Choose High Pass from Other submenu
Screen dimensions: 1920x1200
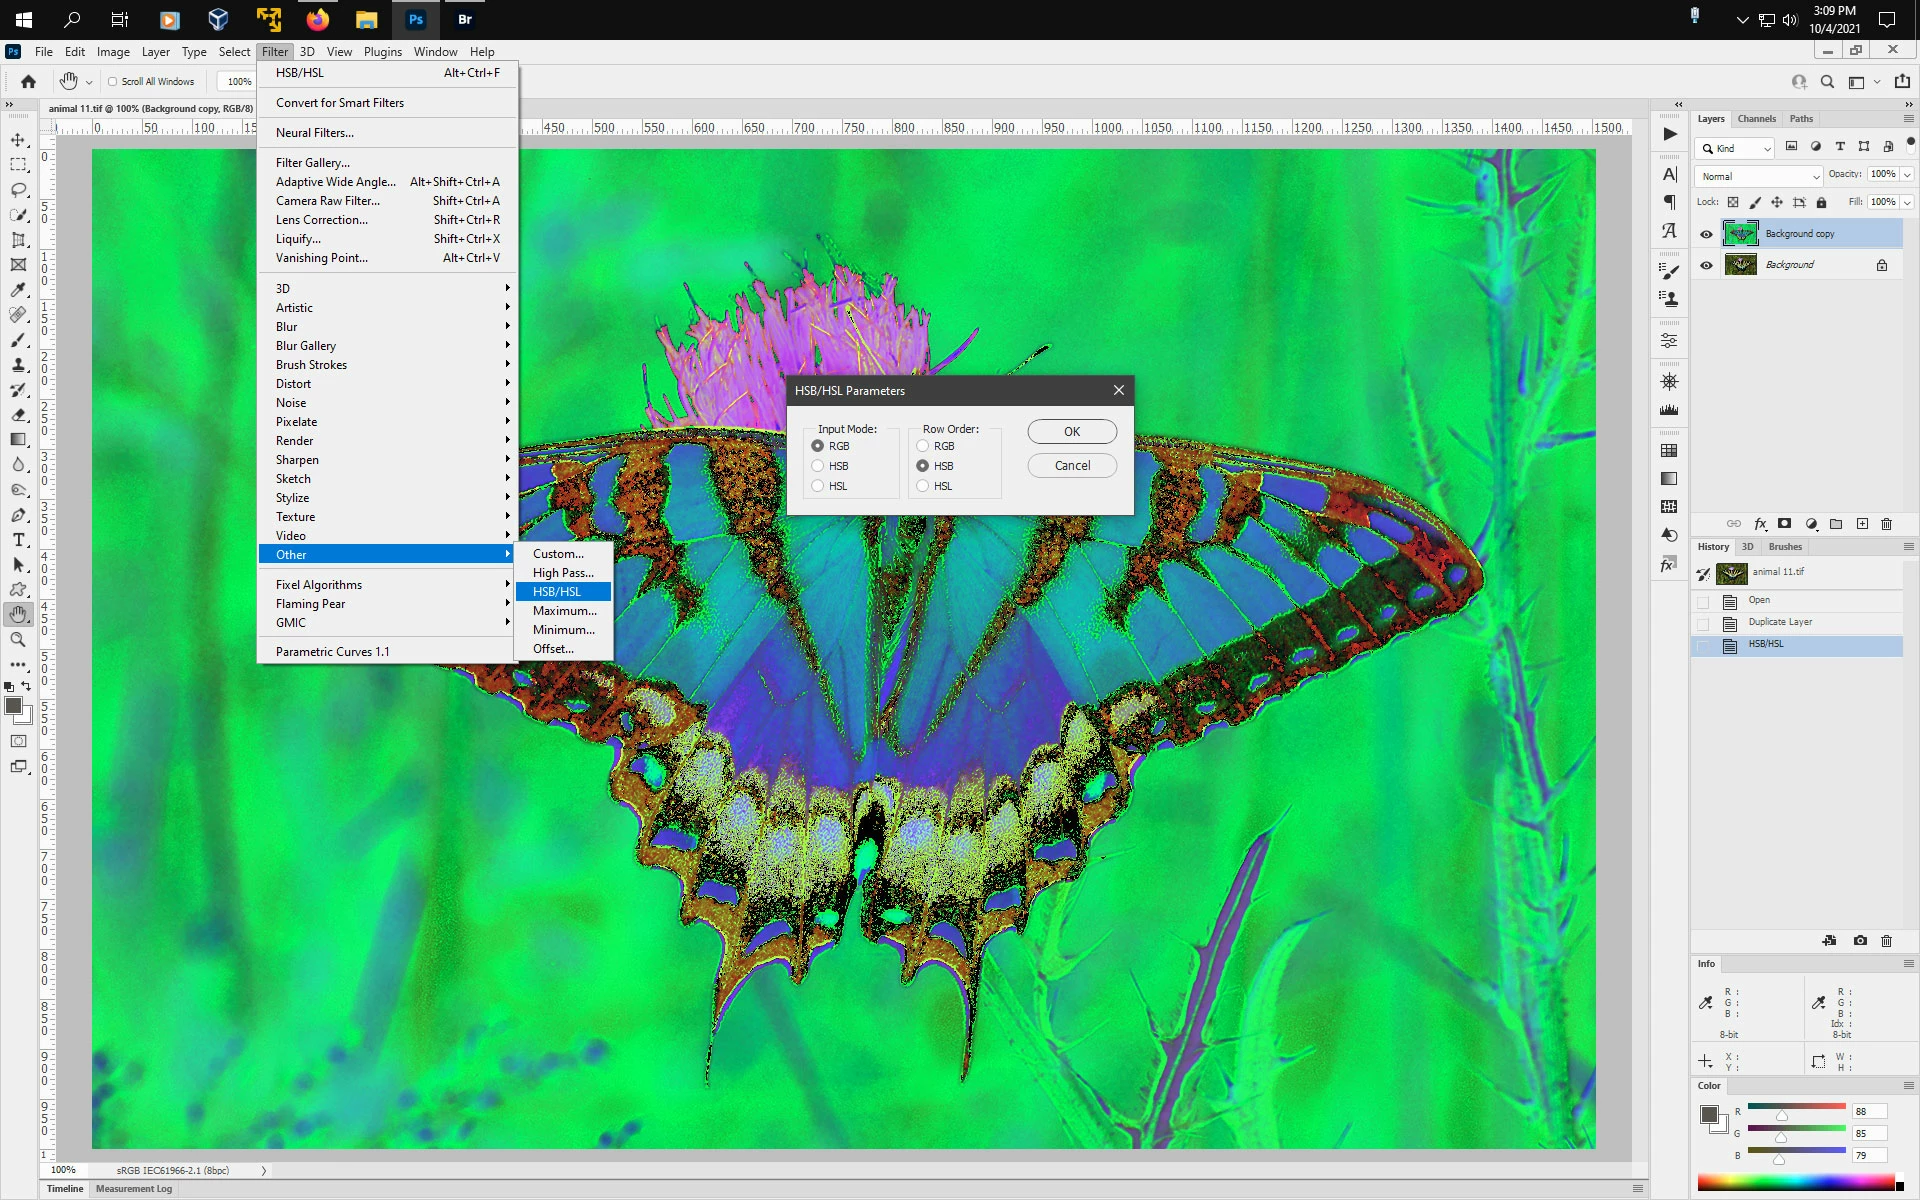point(563,573)
